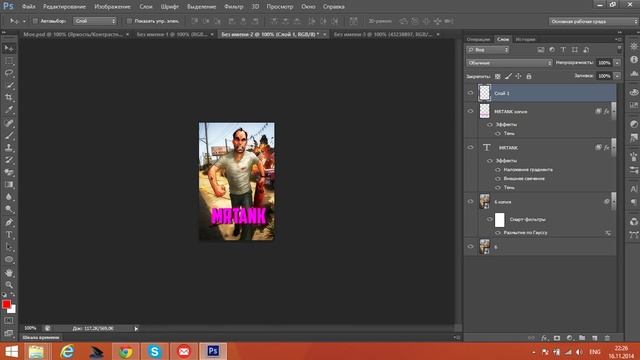Switch to the История tab
The width and height of the screenshot is (640, 360).
pyautogui.click(x=525, y=40)
